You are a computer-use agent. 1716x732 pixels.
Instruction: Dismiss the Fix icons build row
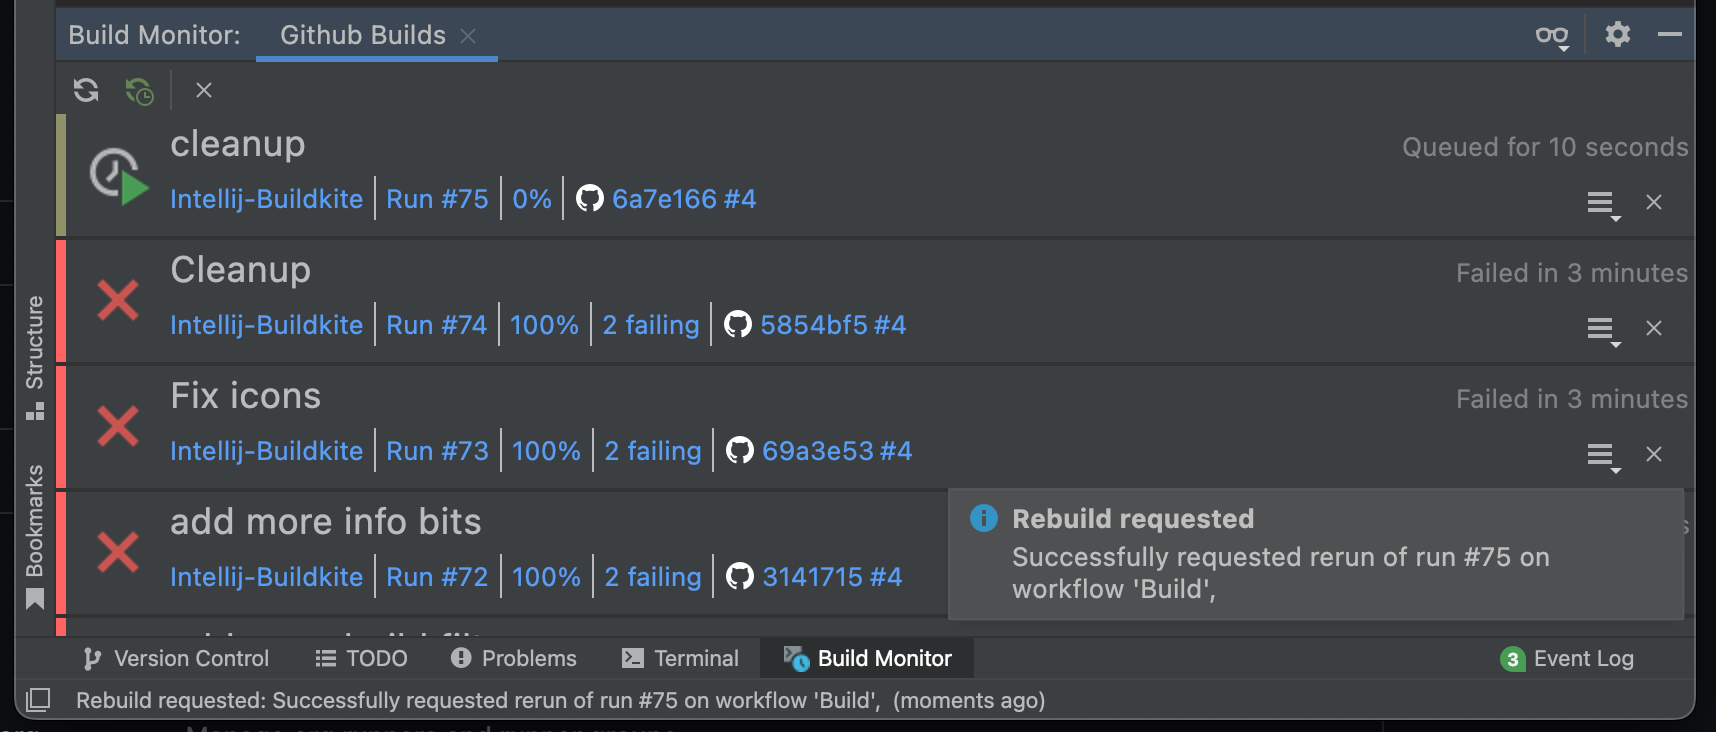(x=1654, y=454)
